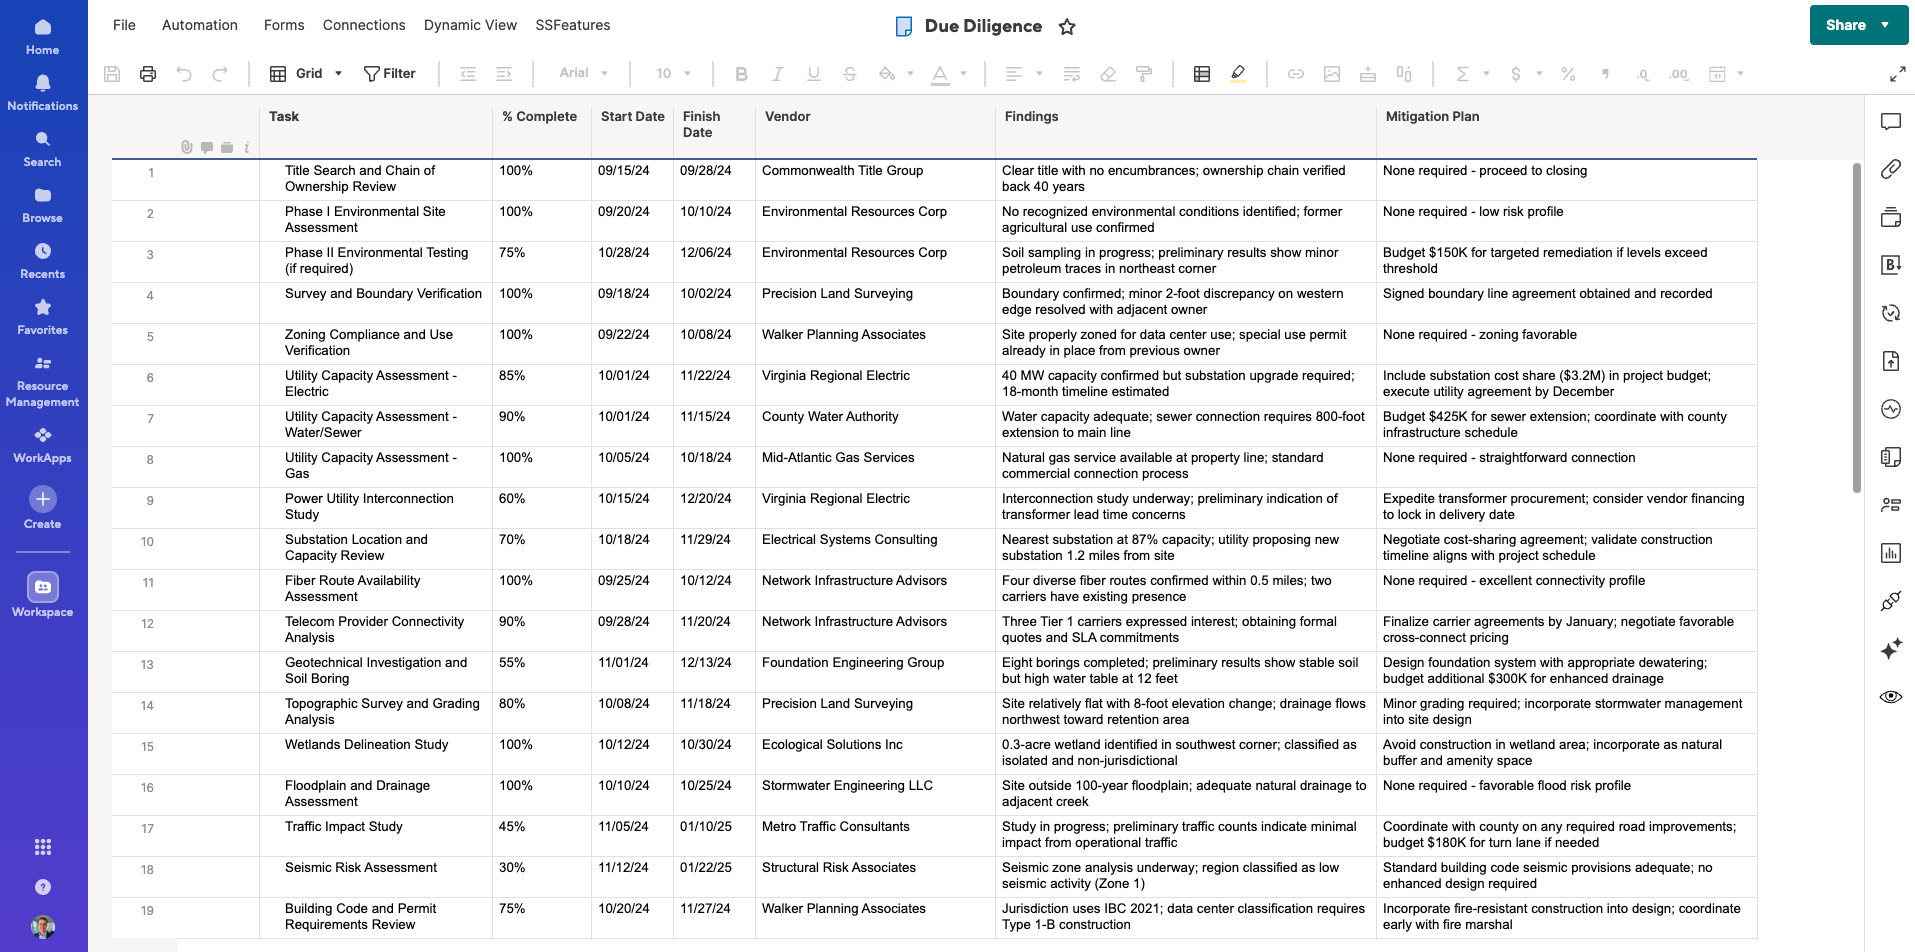The image size is (1915, 952).
Task: Click the star to favorite Due Diligence
Action: coord(1067,27)
